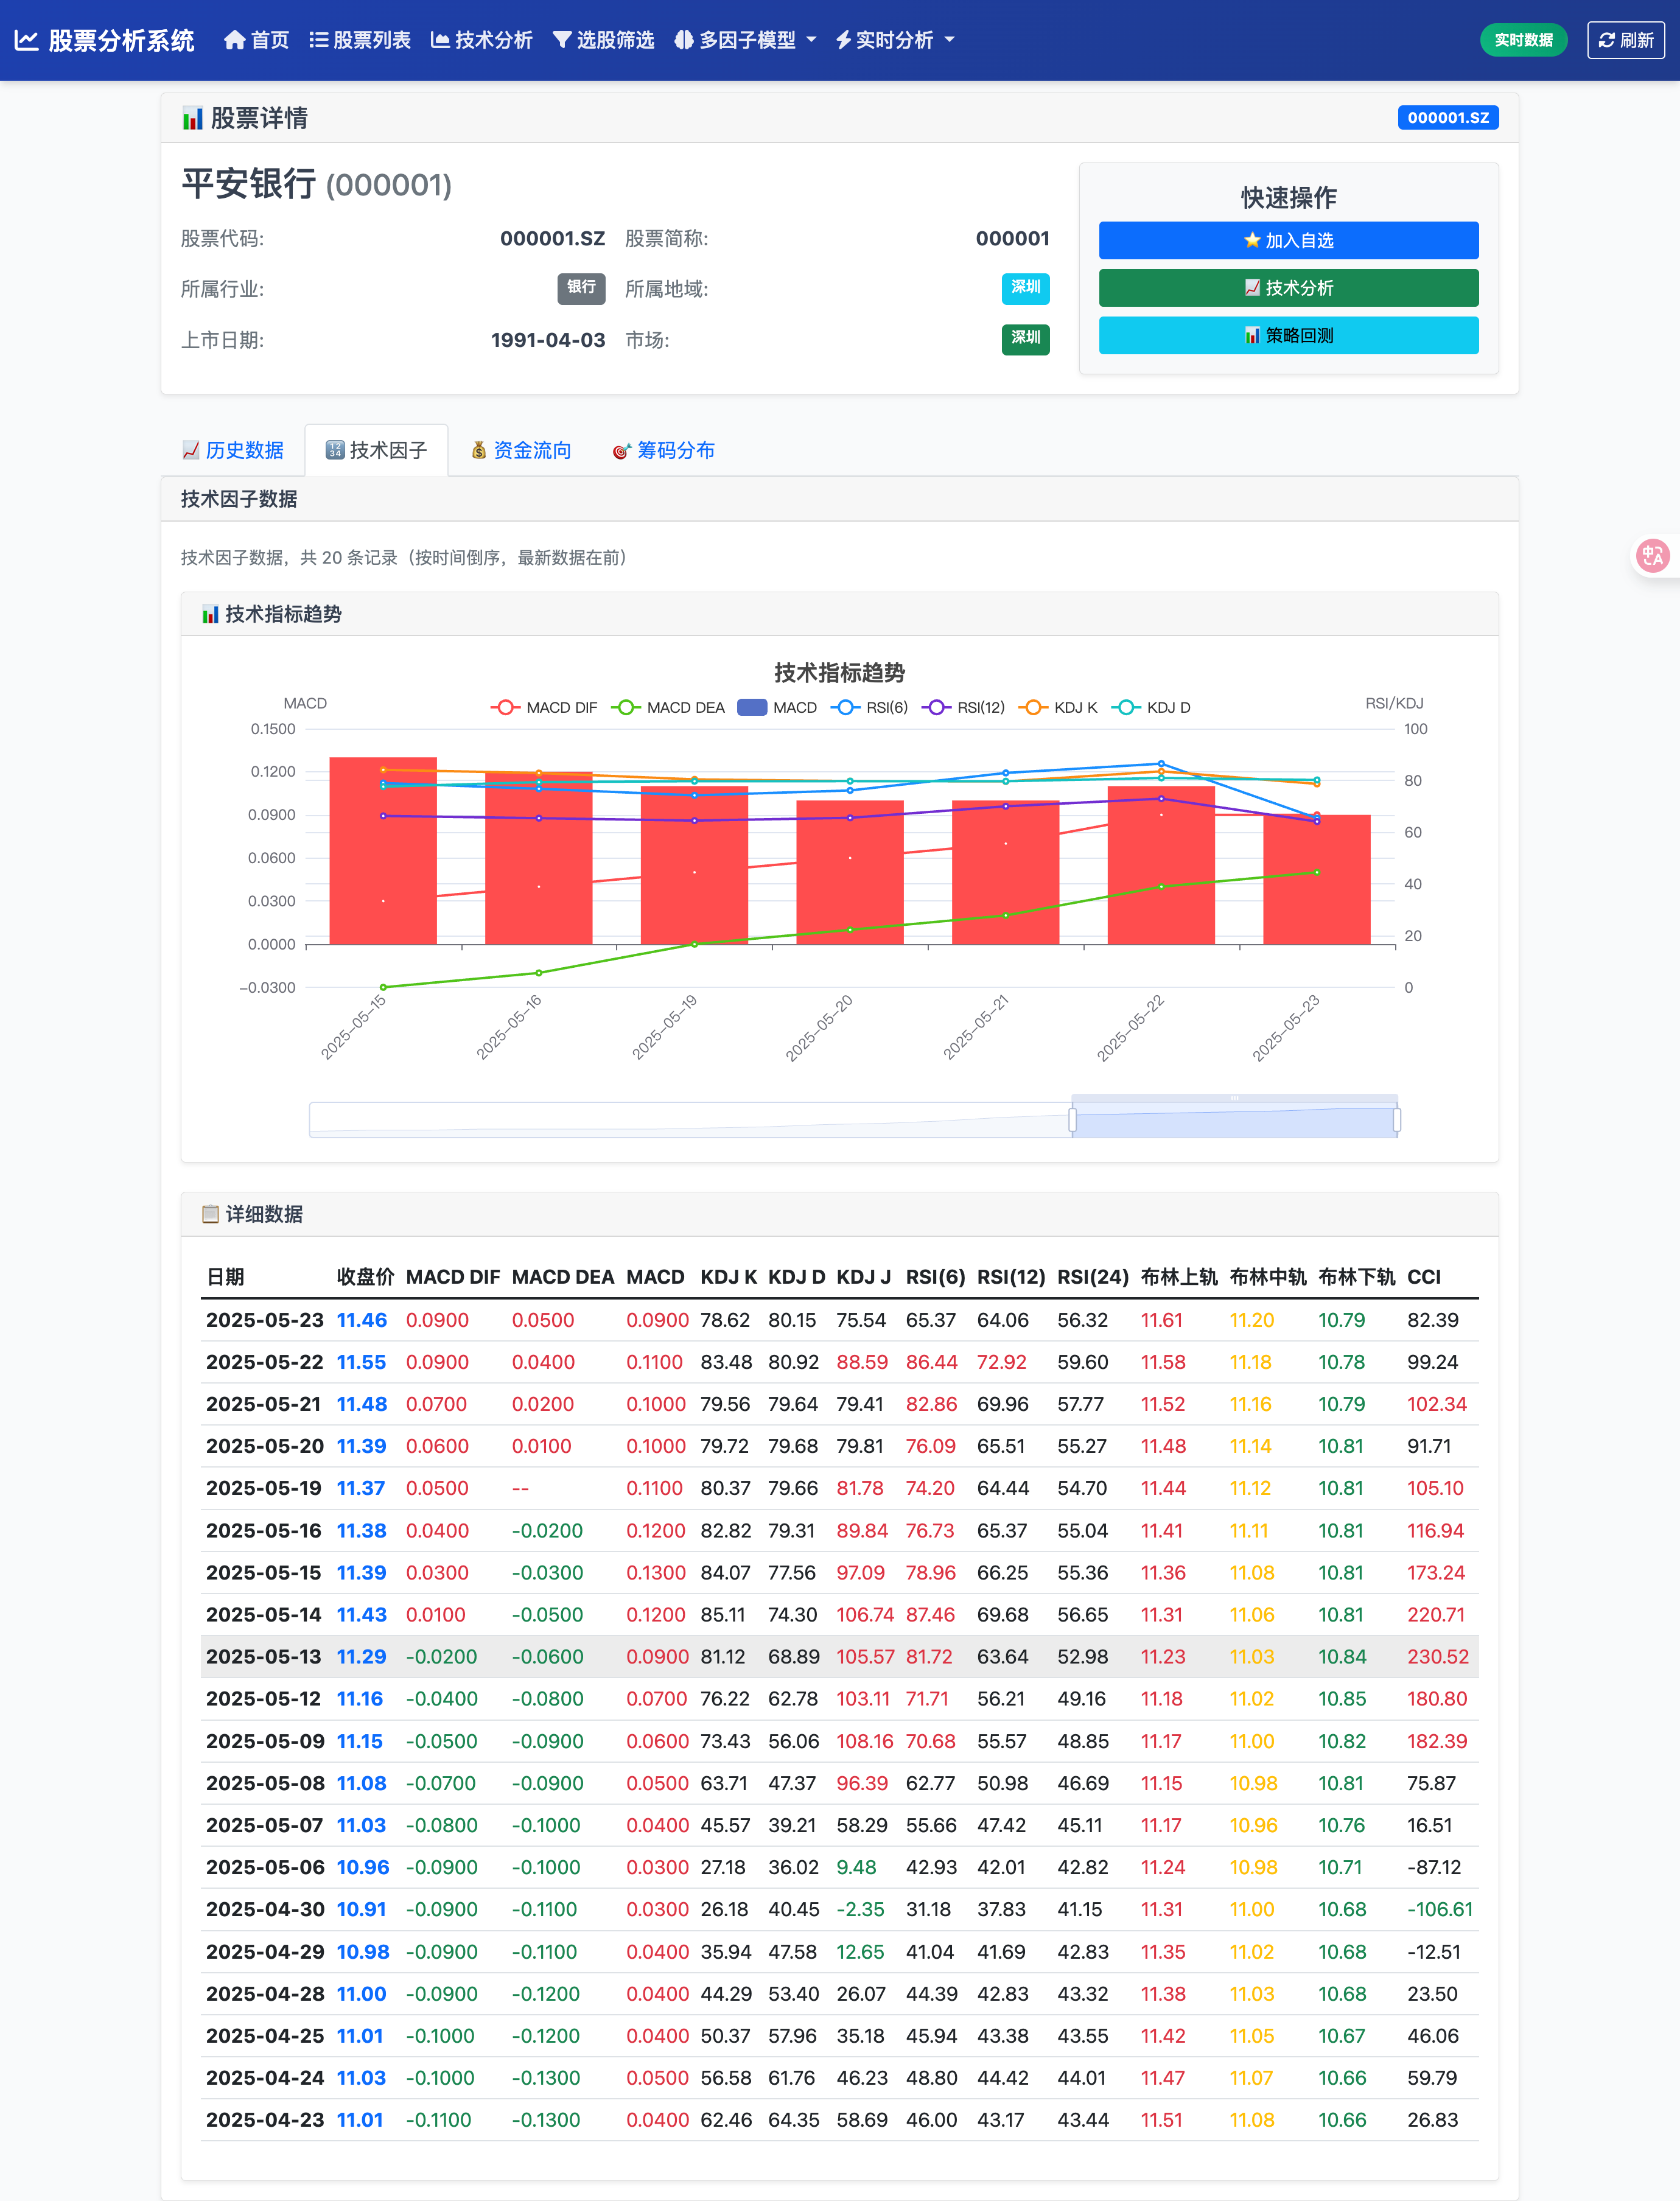This screenshot has width=1680, height=2201.
Task: Switch to the 历史数据 tab
Action: (x=233, y=450)
